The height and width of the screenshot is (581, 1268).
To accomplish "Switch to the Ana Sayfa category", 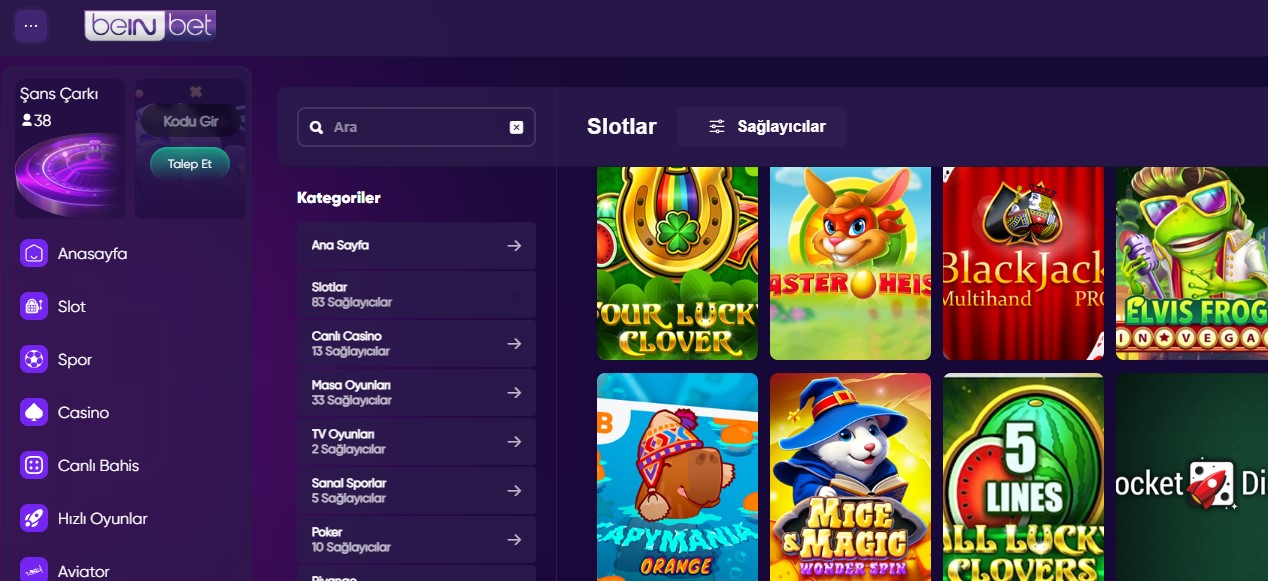I will pos(416,245).
